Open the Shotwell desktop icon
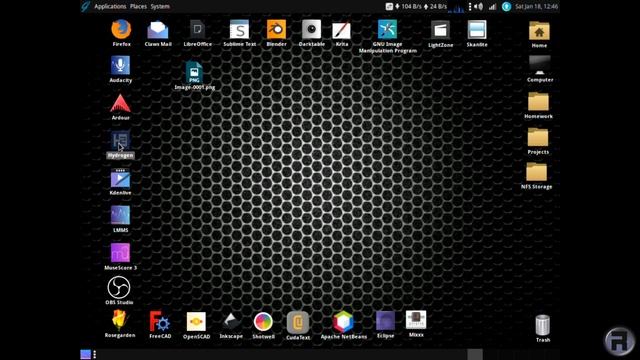This screenshot has height=360, width=640. click(x=263, y=322)
